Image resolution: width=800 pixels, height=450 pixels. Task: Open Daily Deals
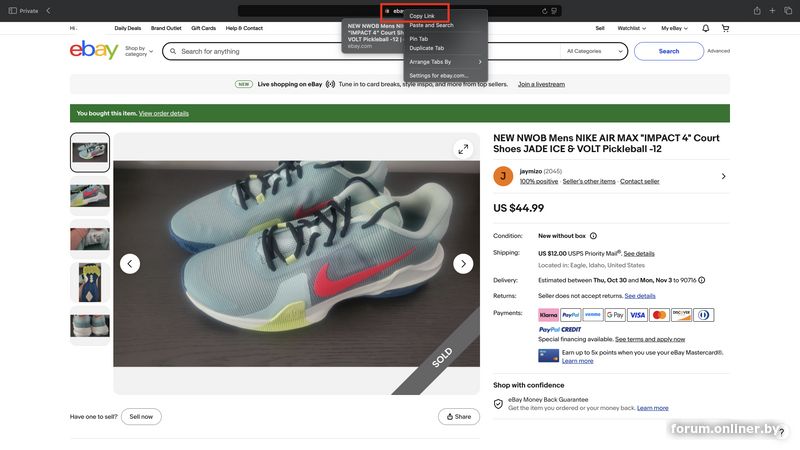click(x=128, y=29)
